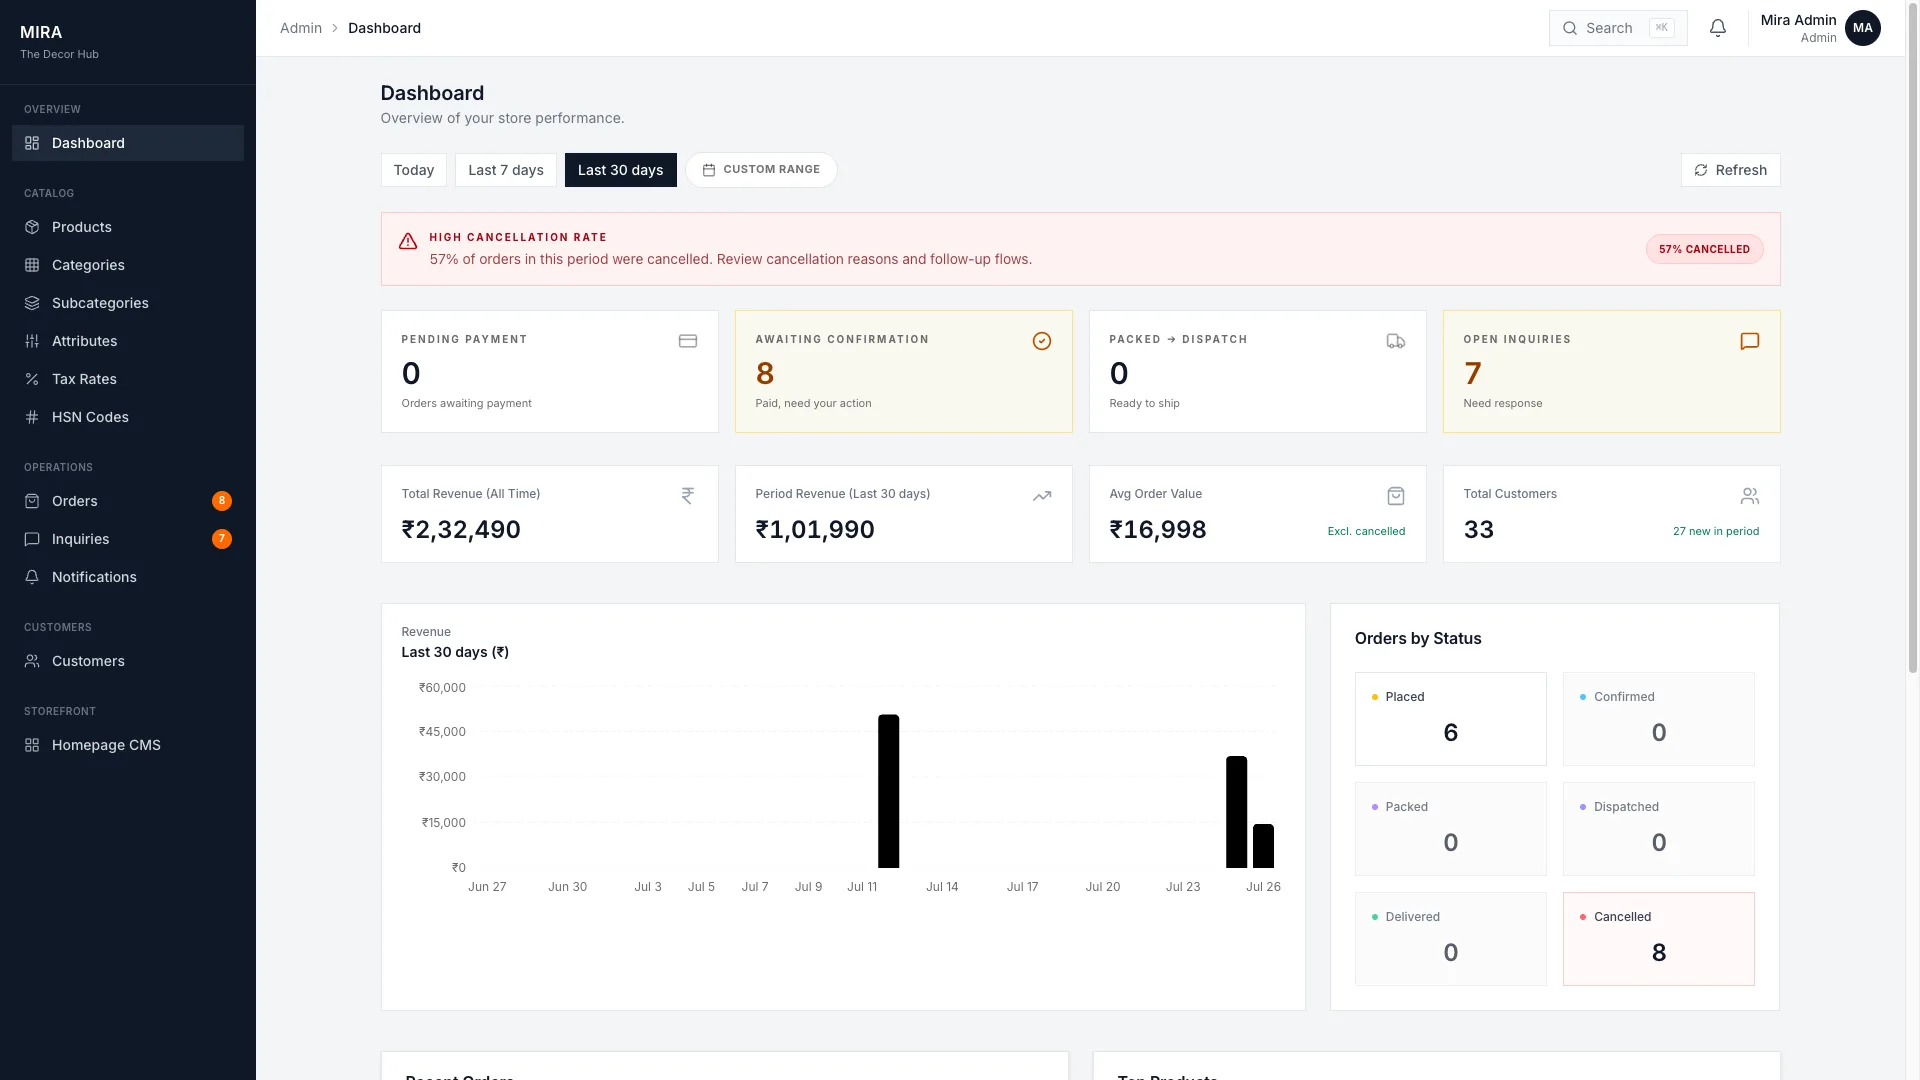
Task: Click the Mira Admin profile name
Action: pyautogui.click(x=1798, y=20)
